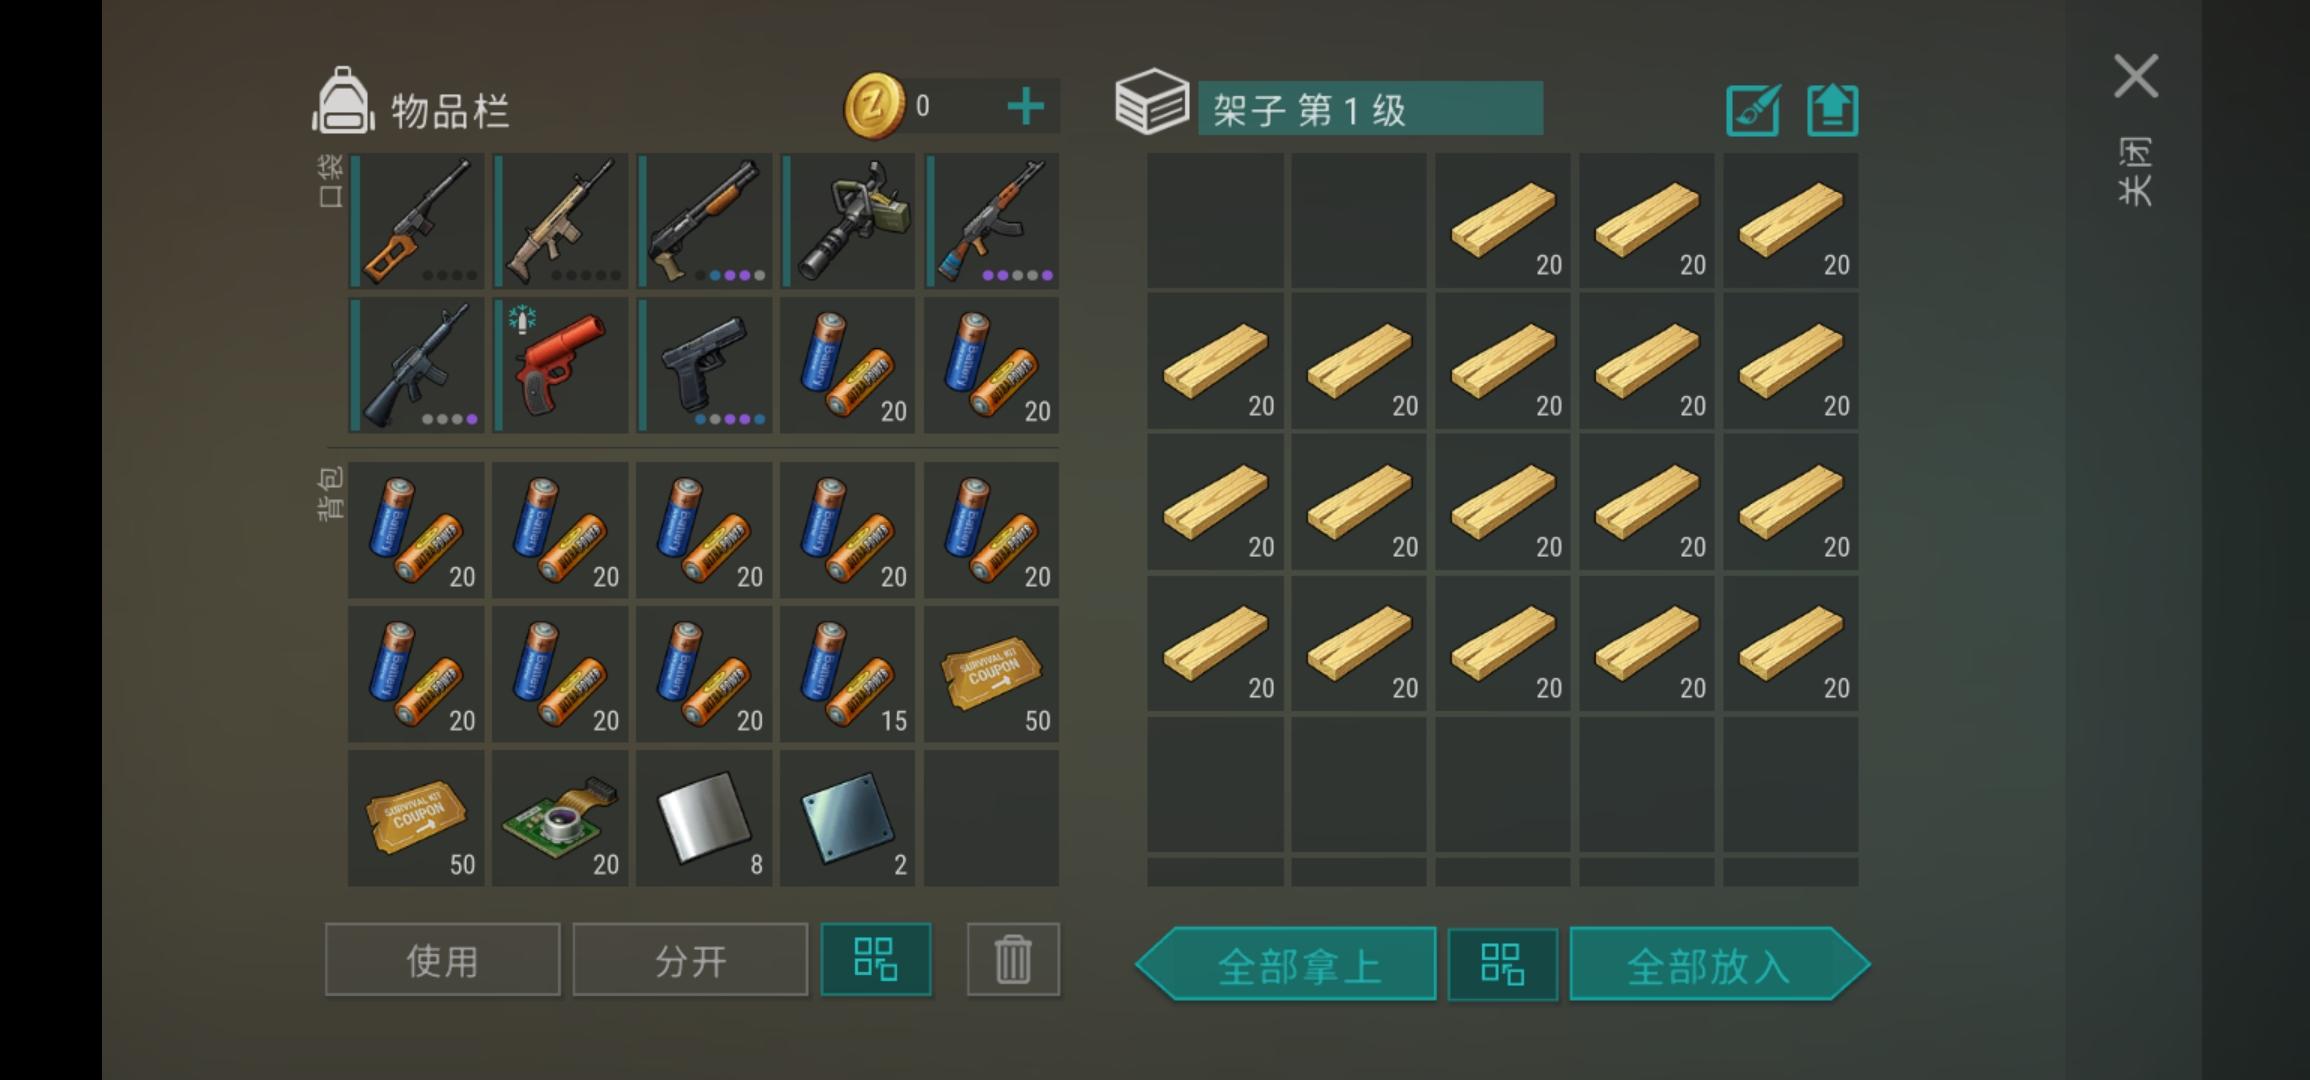2310x1080 pixels.
Task: Select the steel plate stack of 2
Action: coord(848,818)
